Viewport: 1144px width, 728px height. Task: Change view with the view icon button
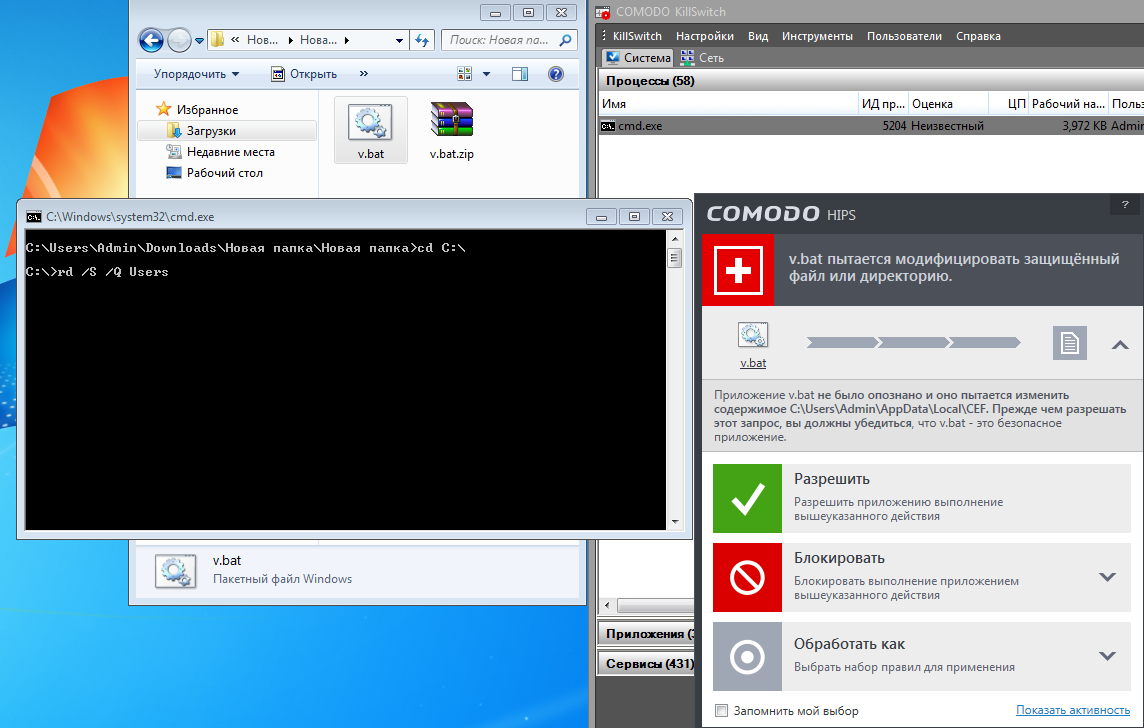click(465, 74)
